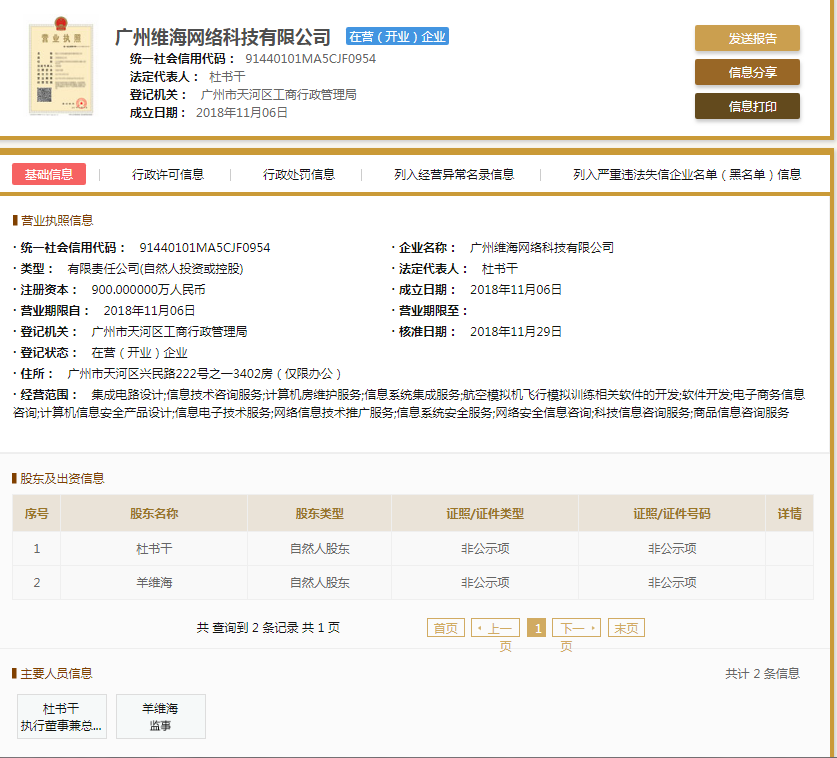The image size is (837, 758).
Task: Click the QR code on the business license
Action: click(44, 94)
